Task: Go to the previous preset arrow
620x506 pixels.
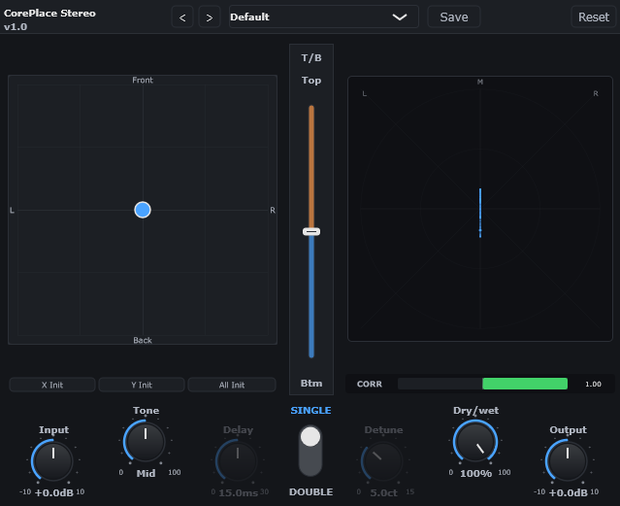Action: pos(182,17)
